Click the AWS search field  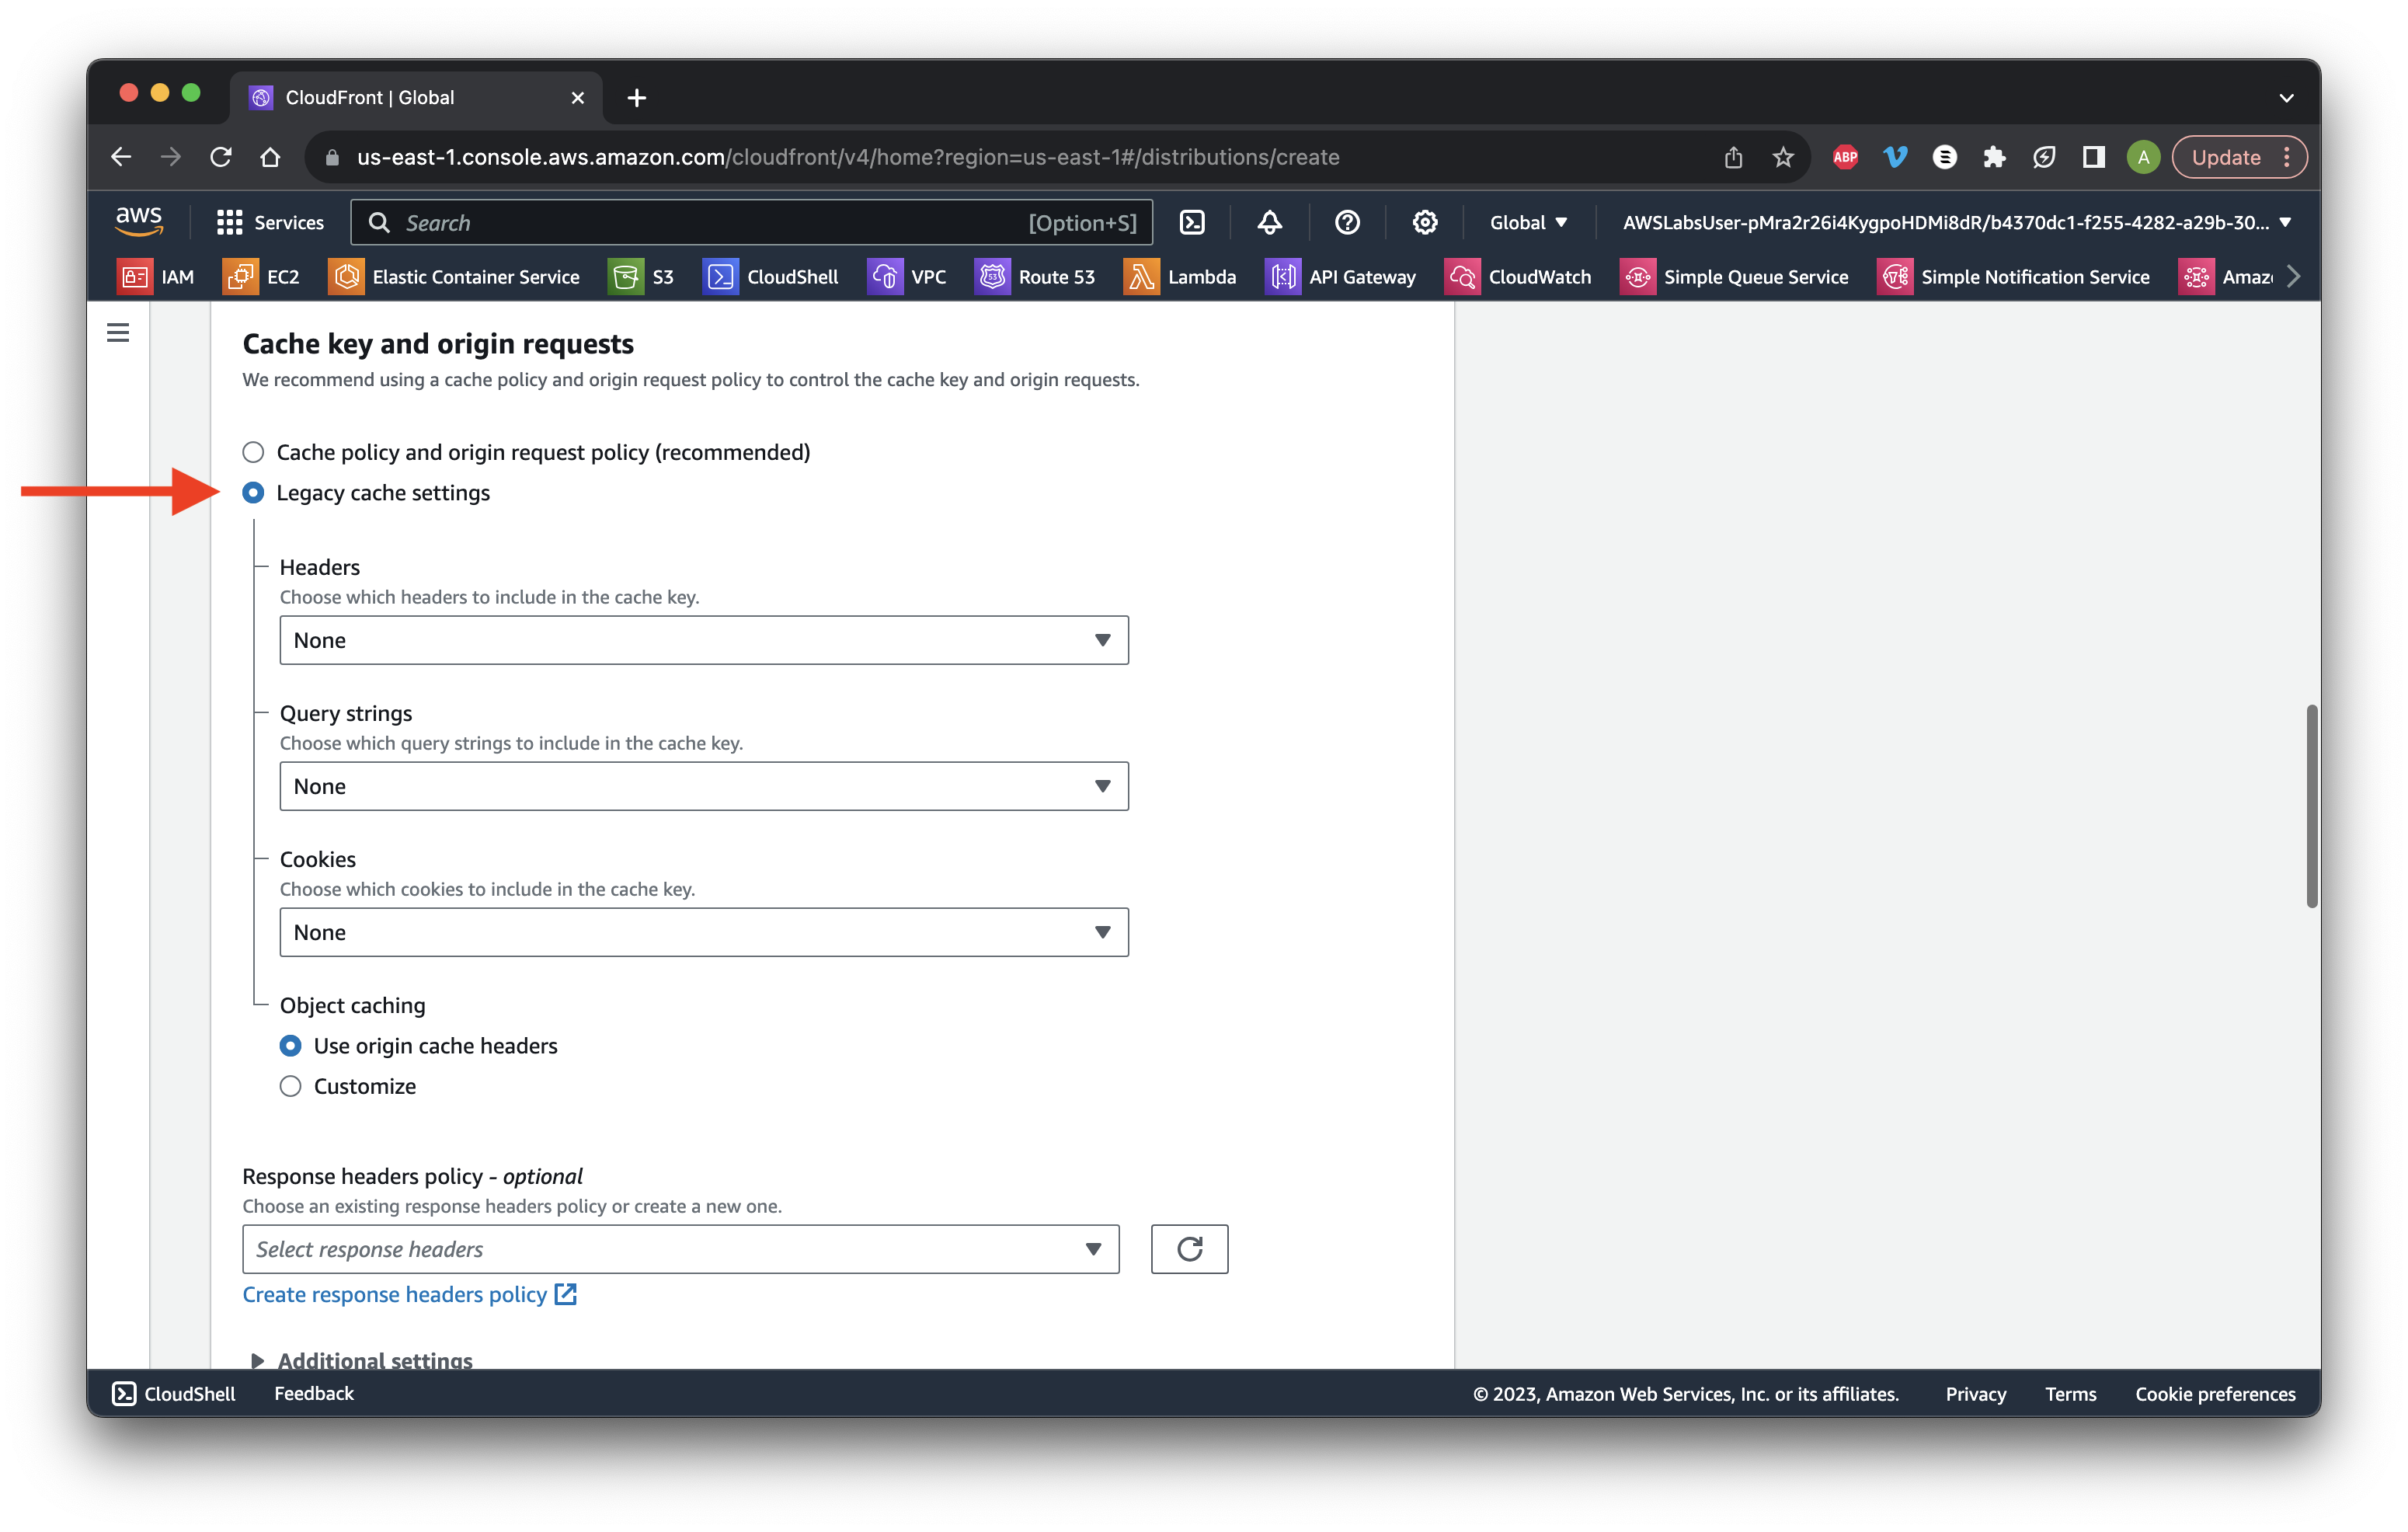[x=750, y=222]
